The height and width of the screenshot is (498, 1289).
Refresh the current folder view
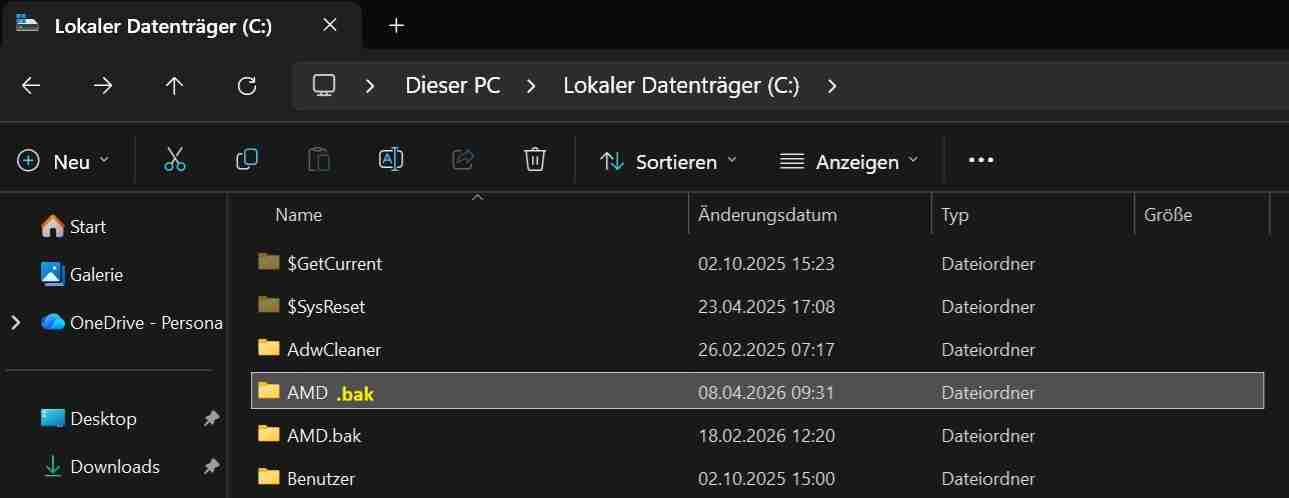pos(247,86)
